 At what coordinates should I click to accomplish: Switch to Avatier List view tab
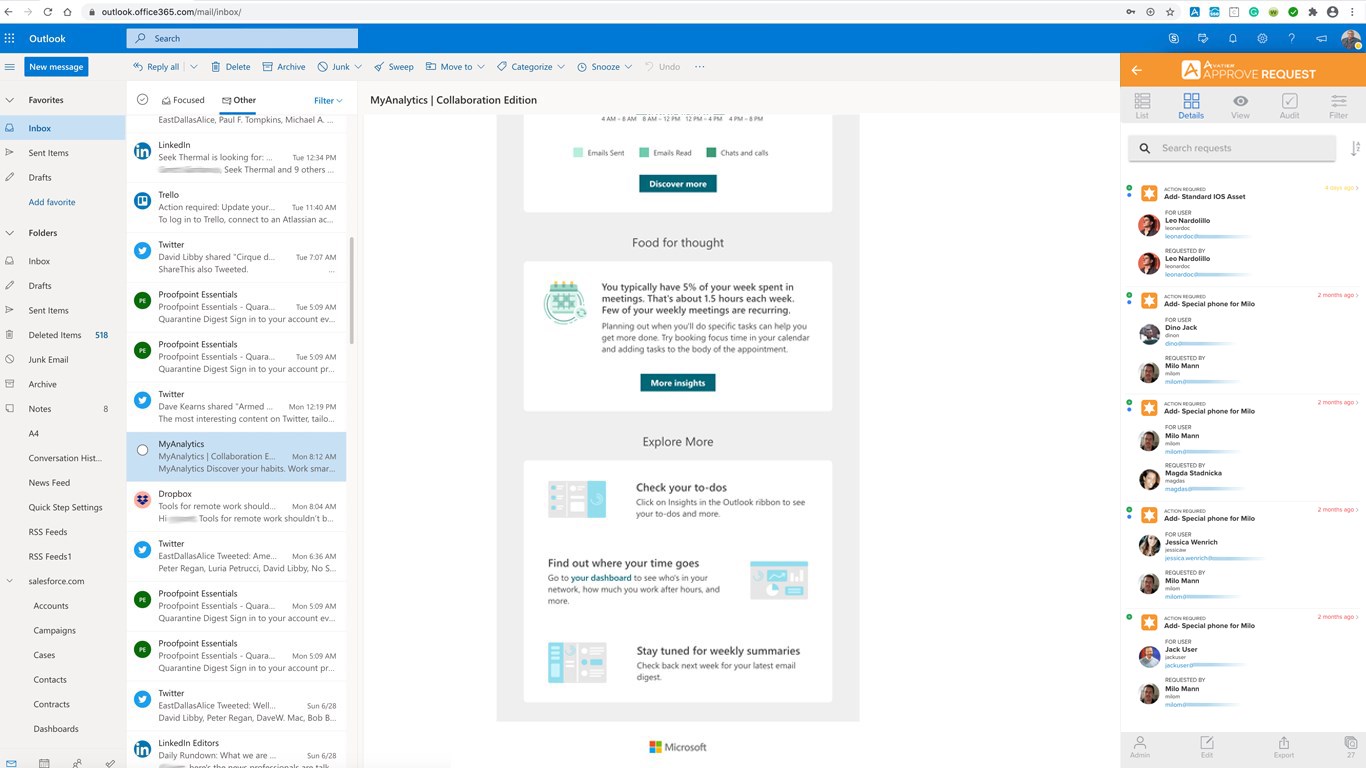coord(1142,106)
